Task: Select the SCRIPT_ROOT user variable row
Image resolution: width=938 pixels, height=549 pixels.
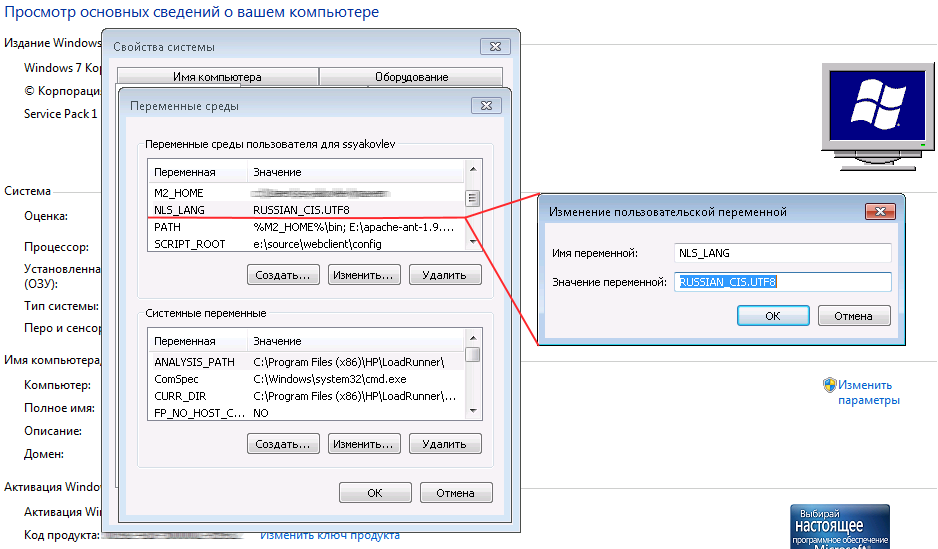Action: coord(306,244)
